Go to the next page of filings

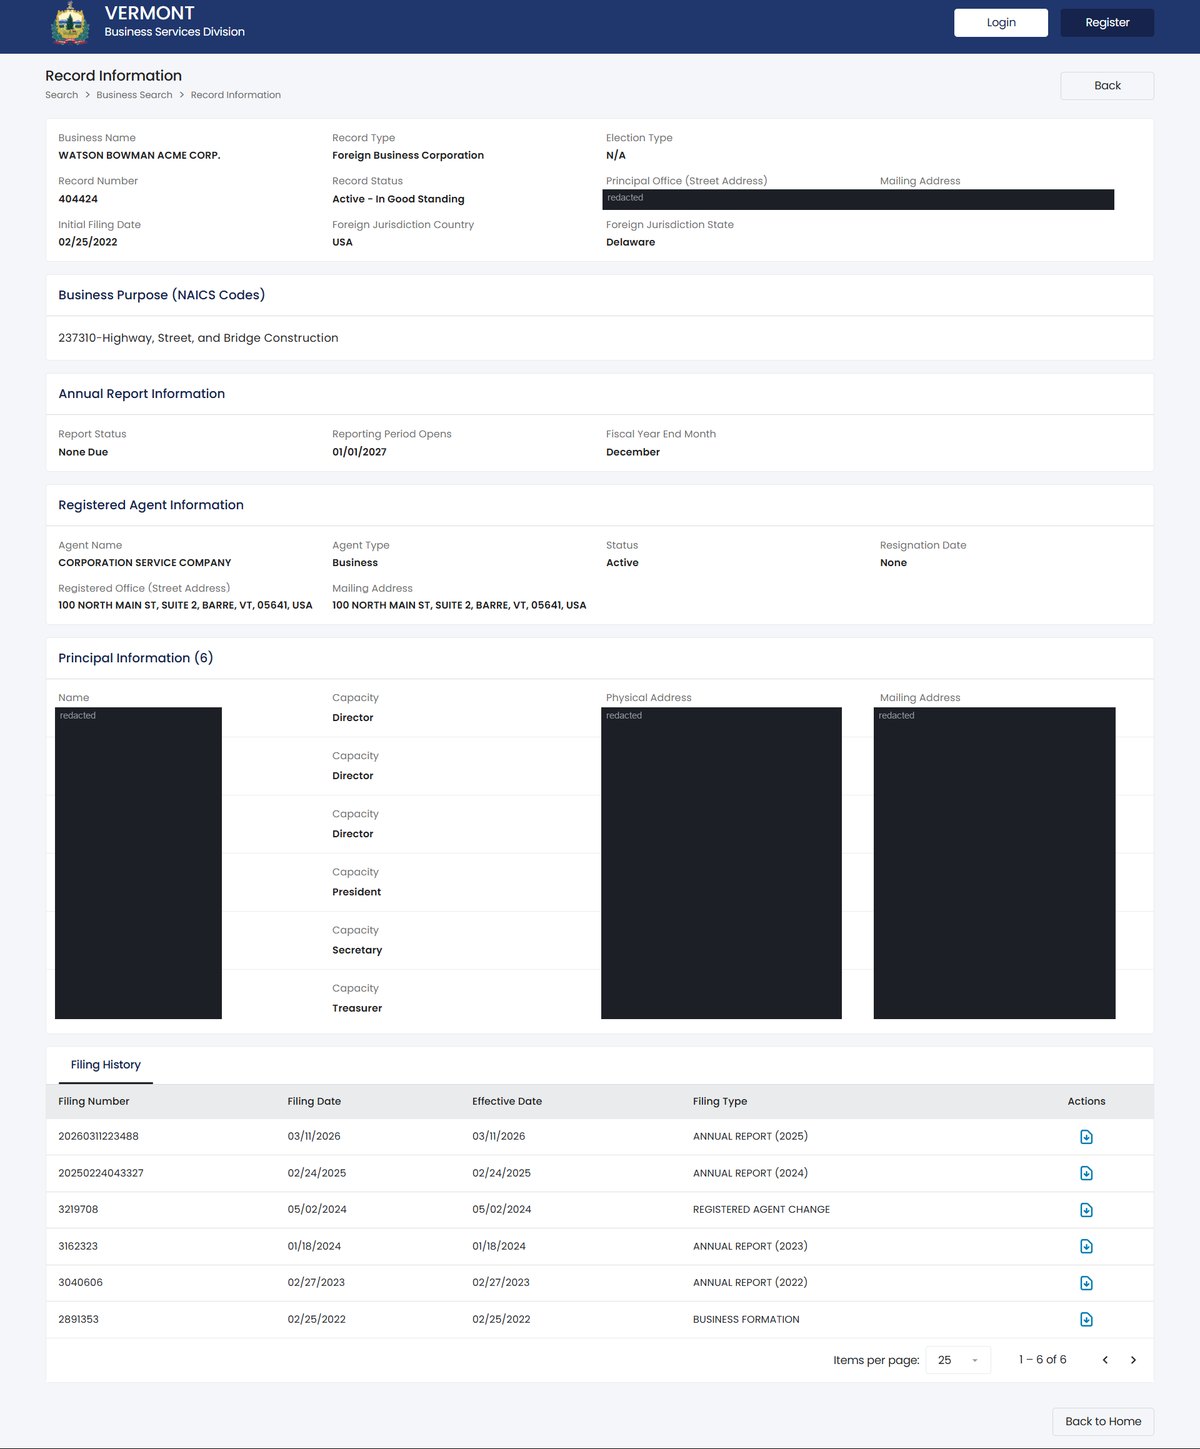point(1133,1360)
